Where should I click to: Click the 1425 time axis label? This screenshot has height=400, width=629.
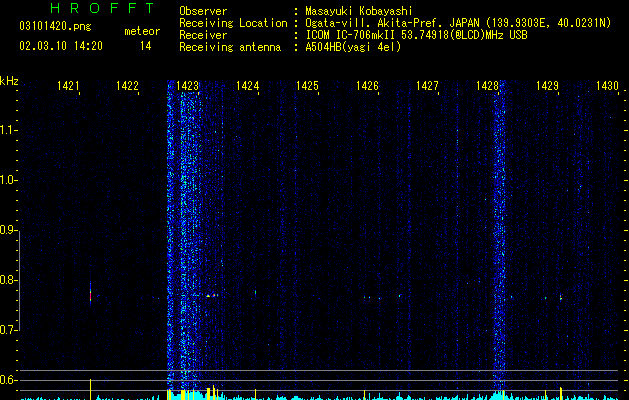coord(307,86)
